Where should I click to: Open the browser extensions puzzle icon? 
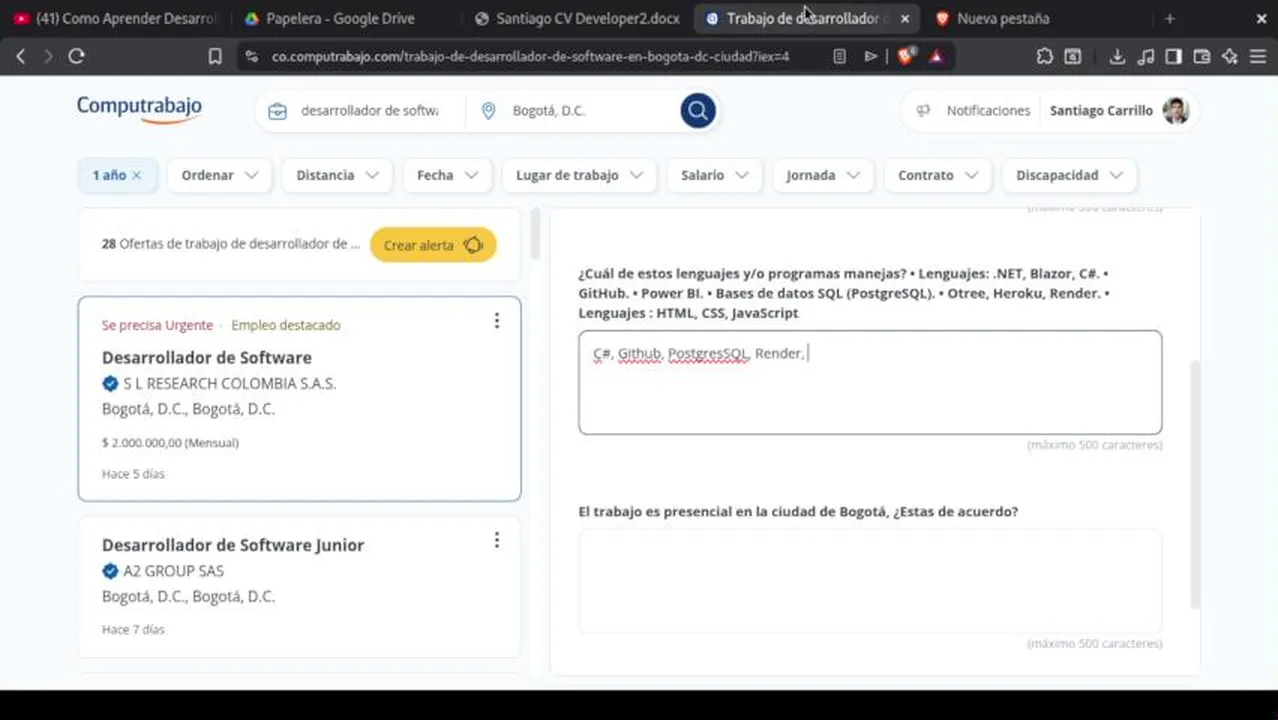tap(1045, 57)
